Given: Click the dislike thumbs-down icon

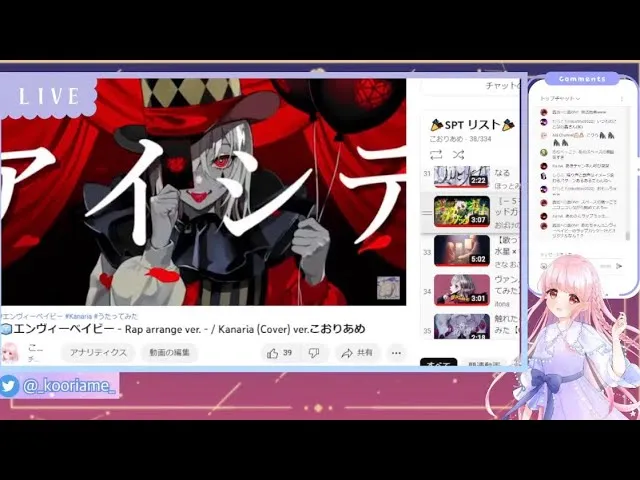Looking at the screenshot, I should pyautogui.click(x=314, y=353).
